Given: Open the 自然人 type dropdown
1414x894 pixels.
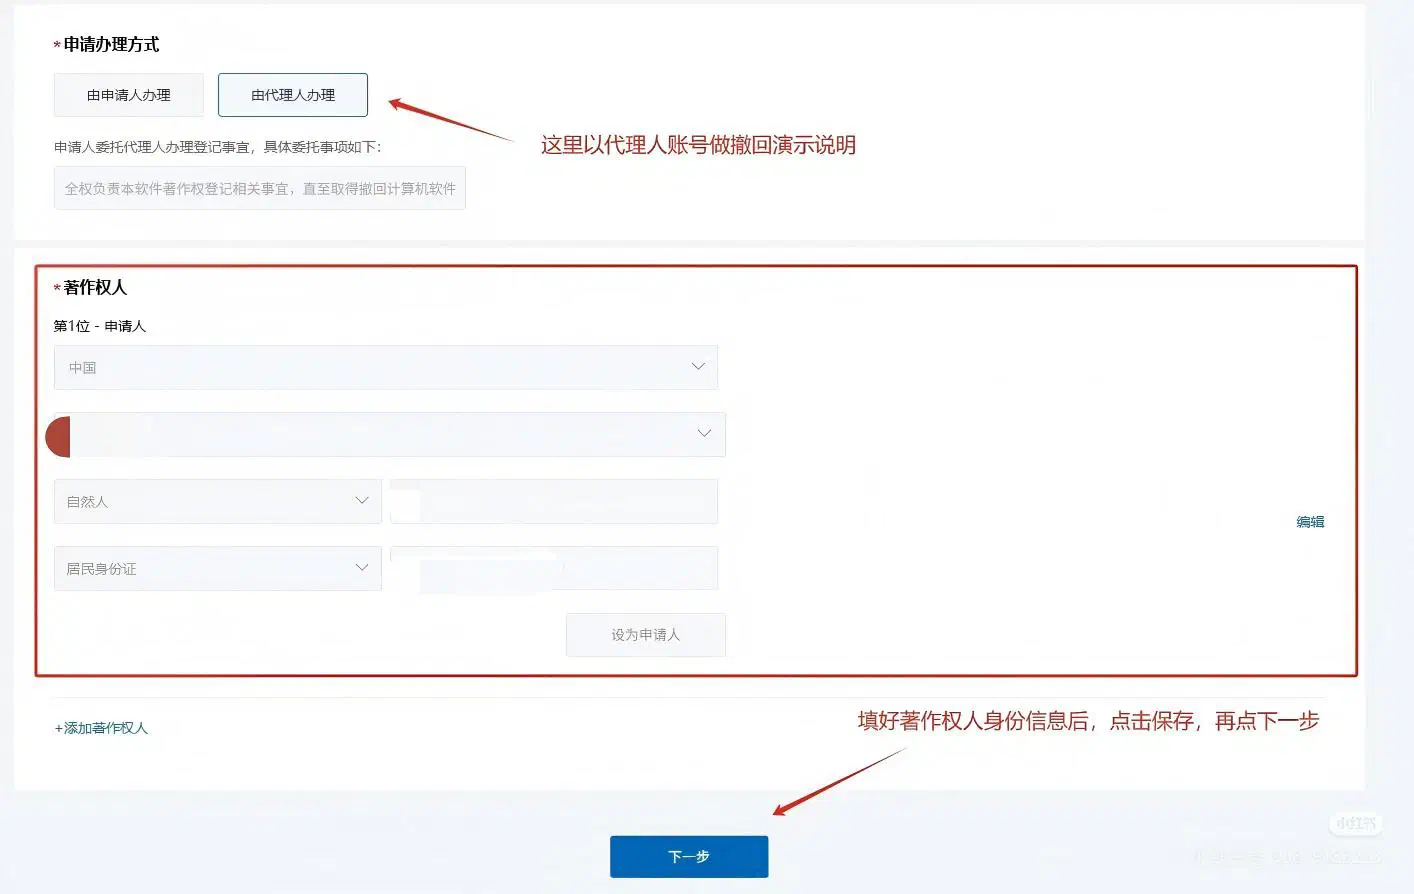Looking at the screenshot, I should click(x=218, y=501).
